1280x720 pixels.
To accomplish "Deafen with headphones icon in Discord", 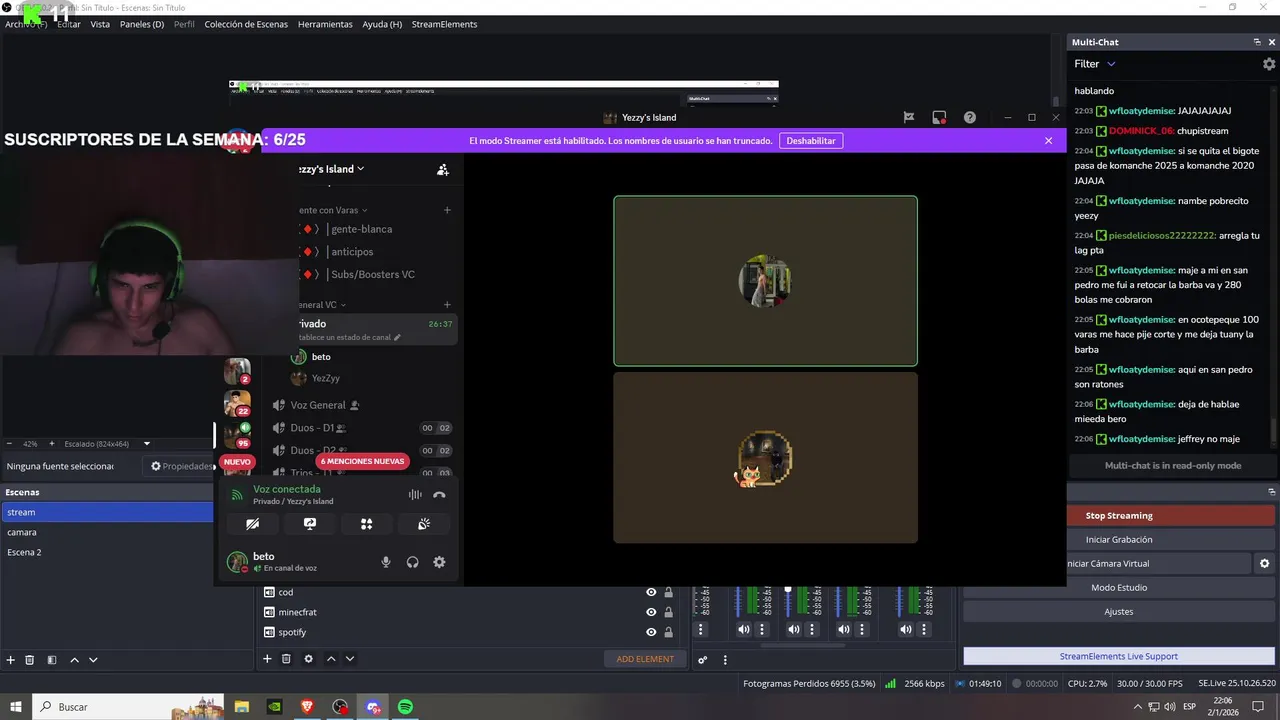I will (x=412, y=562).
